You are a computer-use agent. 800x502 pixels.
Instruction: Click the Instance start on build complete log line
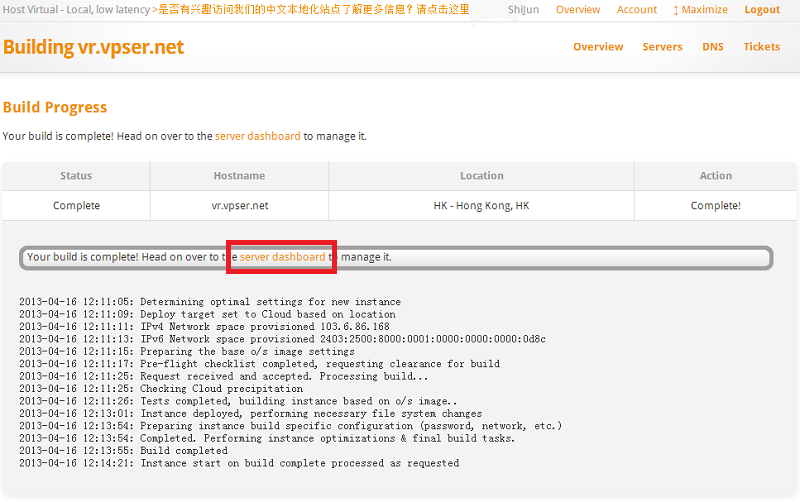pyautogui.click(x=239, y=463)
